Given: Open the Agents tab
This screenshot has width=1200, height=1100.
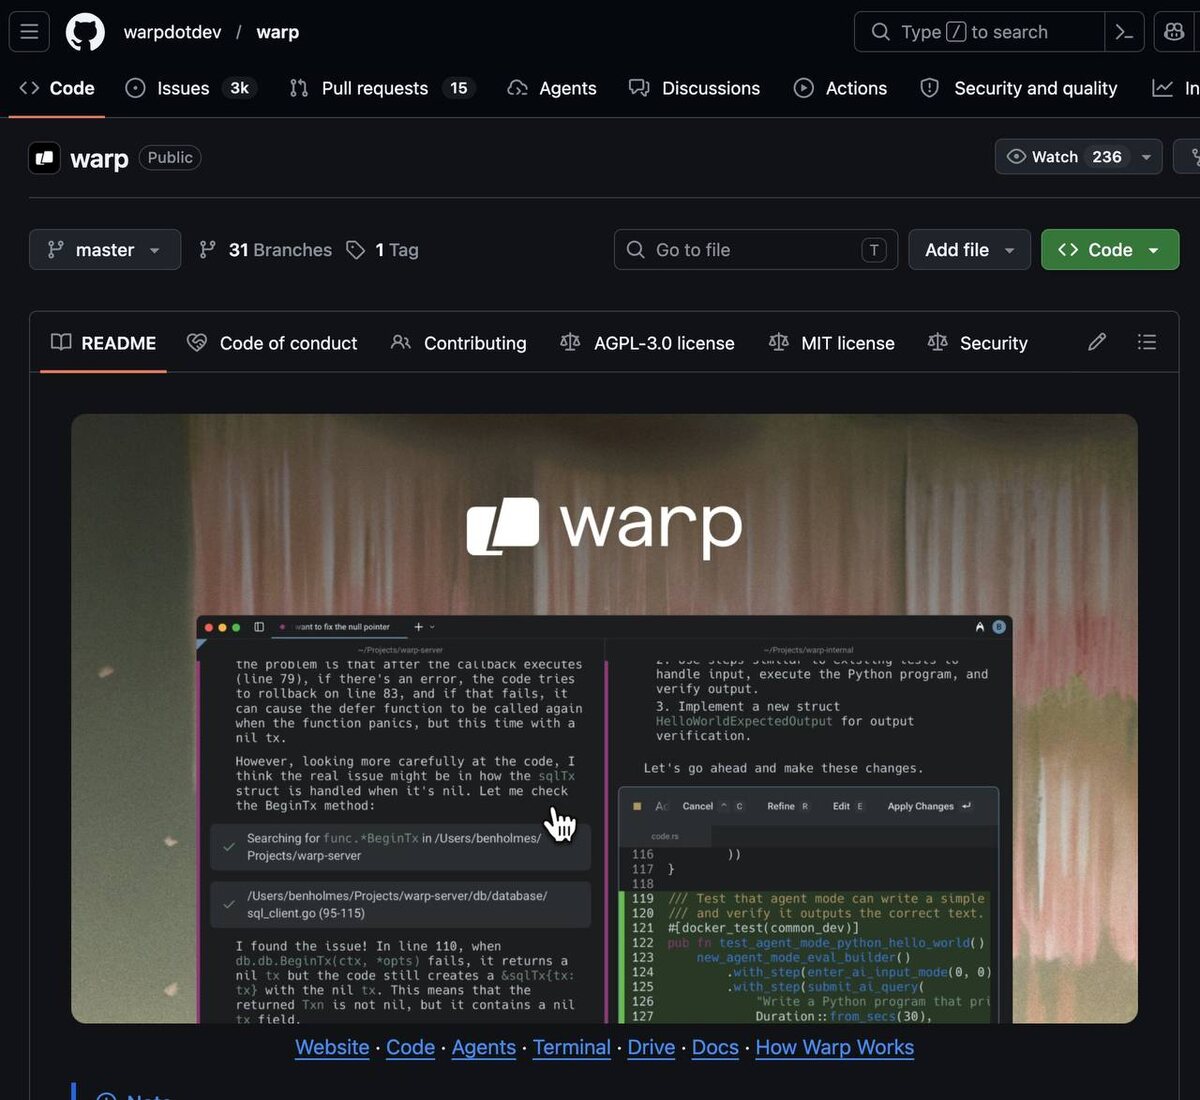Looking at the screenshot, I should (552, 88).
